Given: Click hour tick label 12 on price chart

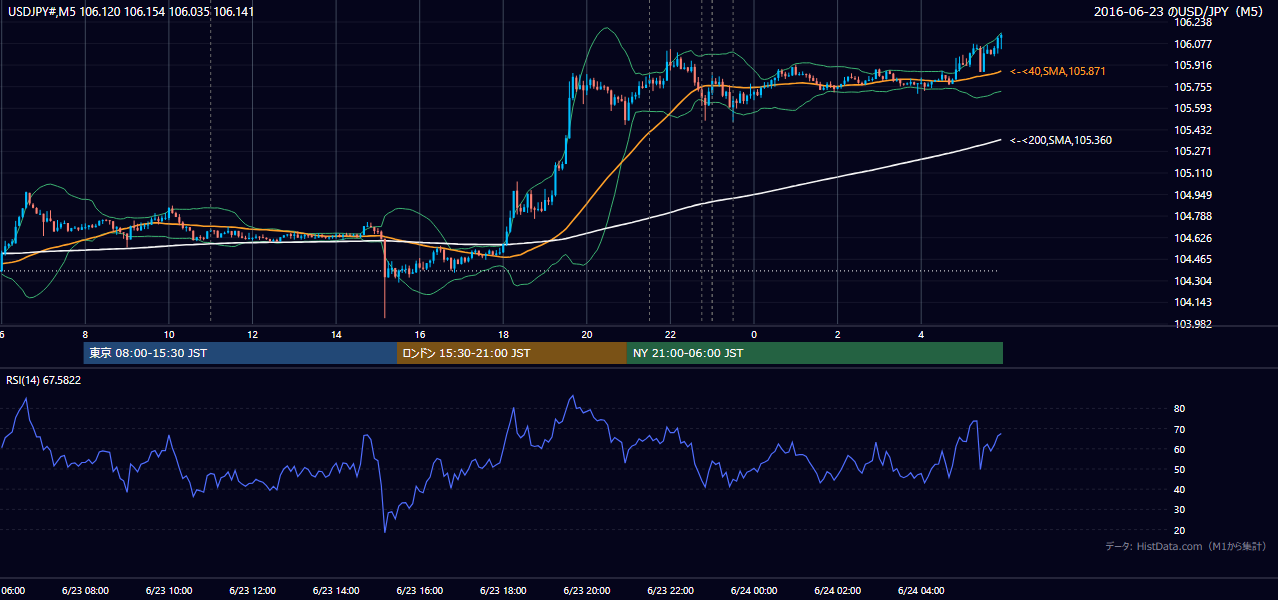Looking at the screenshot, I should pyautogui.click(x=252, y=335).
